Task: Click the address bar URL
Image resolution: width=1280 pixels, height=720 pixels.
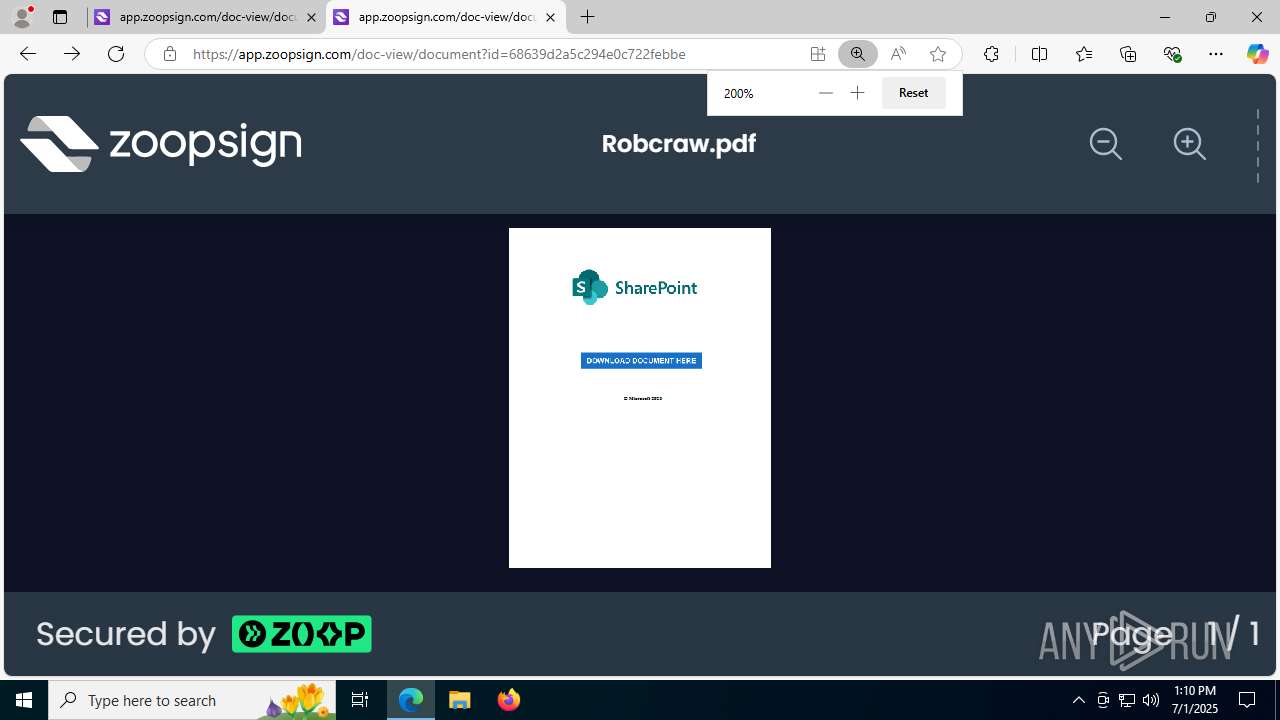Action: point(439,54)
